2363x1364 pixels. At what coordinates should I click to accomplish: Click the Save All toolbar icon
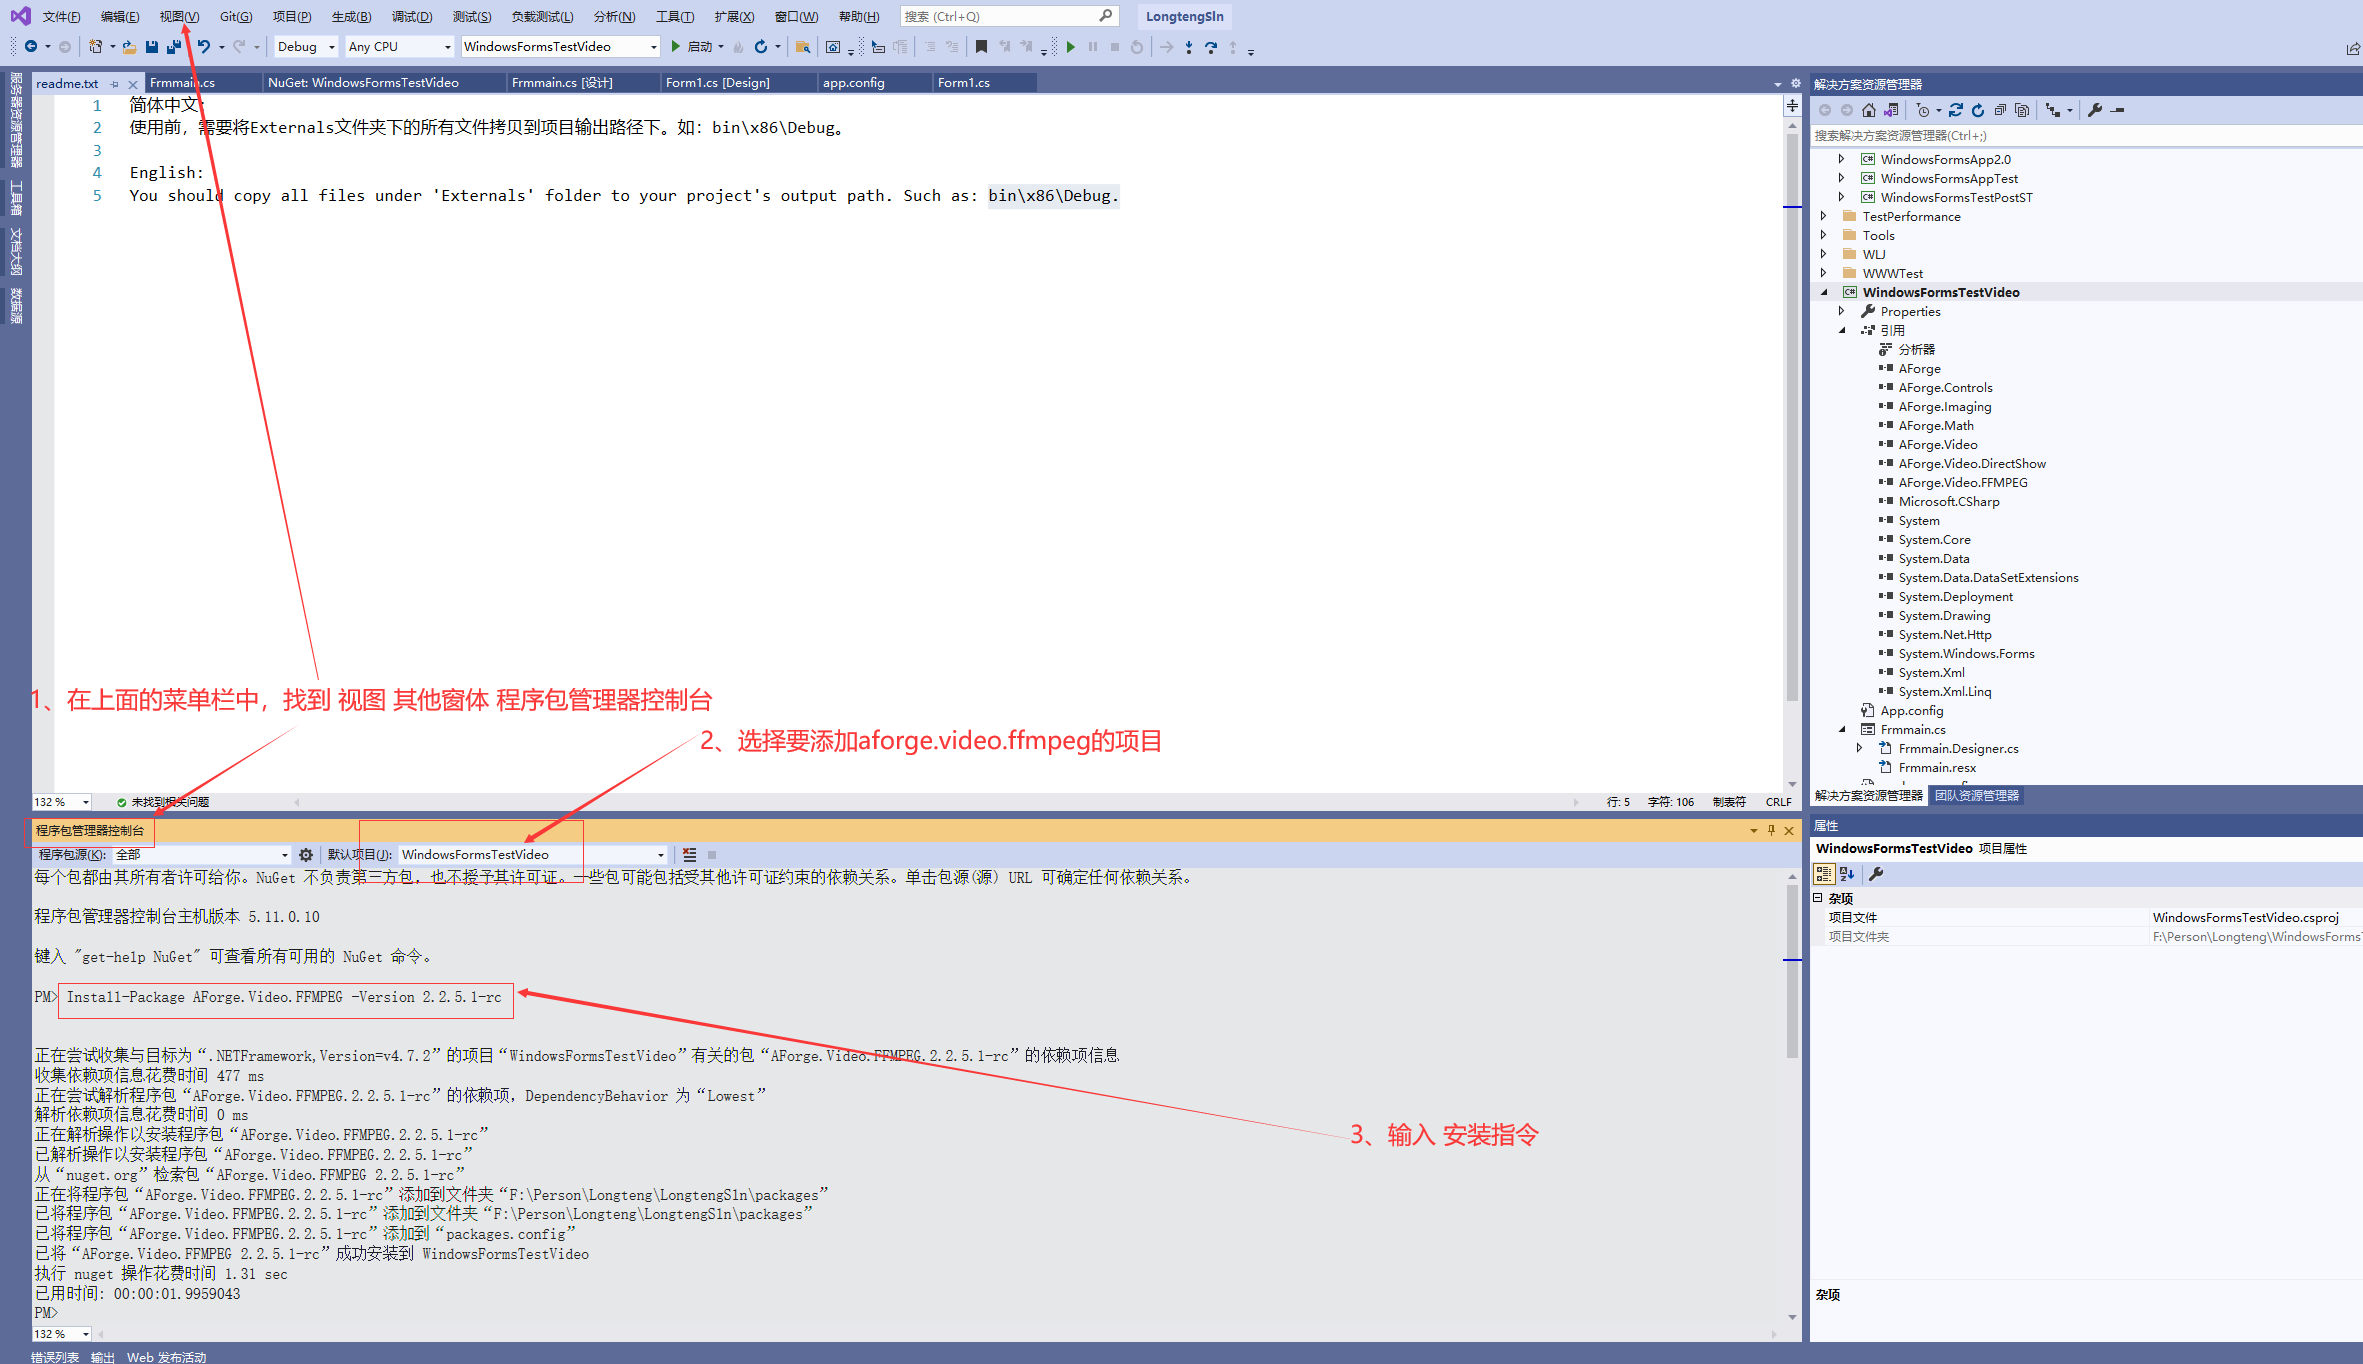point(173,47)
